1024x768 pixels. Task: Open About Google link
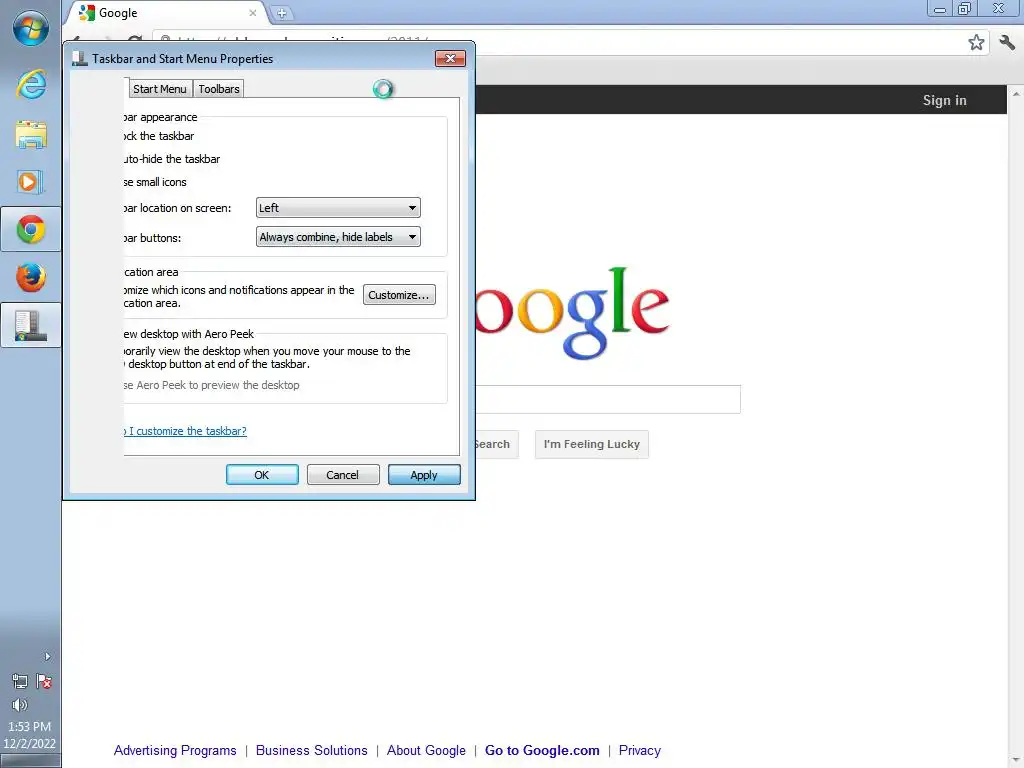pyautogui.click(x=426, y=750)
